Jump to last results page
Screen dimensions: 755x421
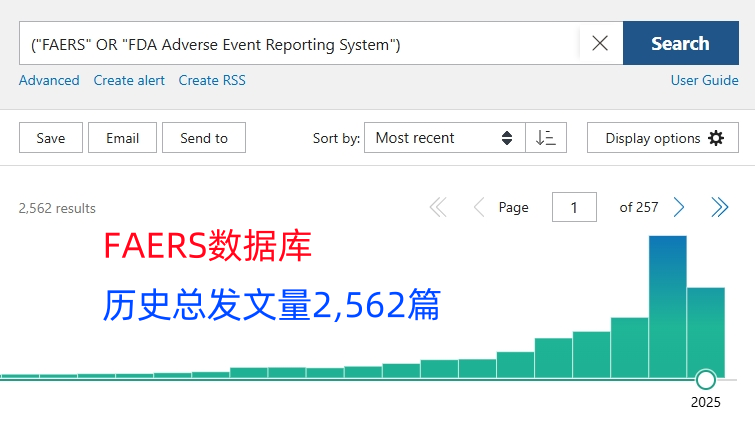(720, 208)
